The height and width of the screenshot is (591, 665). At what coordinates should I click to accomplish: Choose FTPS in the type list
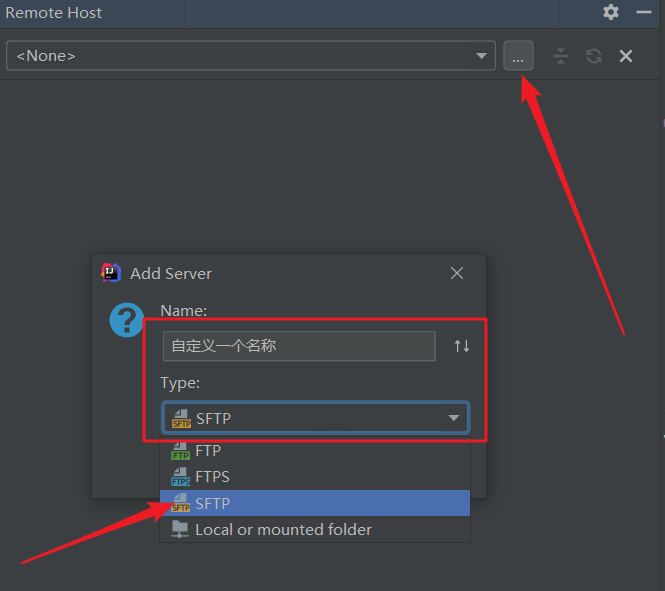click(212, 477)
